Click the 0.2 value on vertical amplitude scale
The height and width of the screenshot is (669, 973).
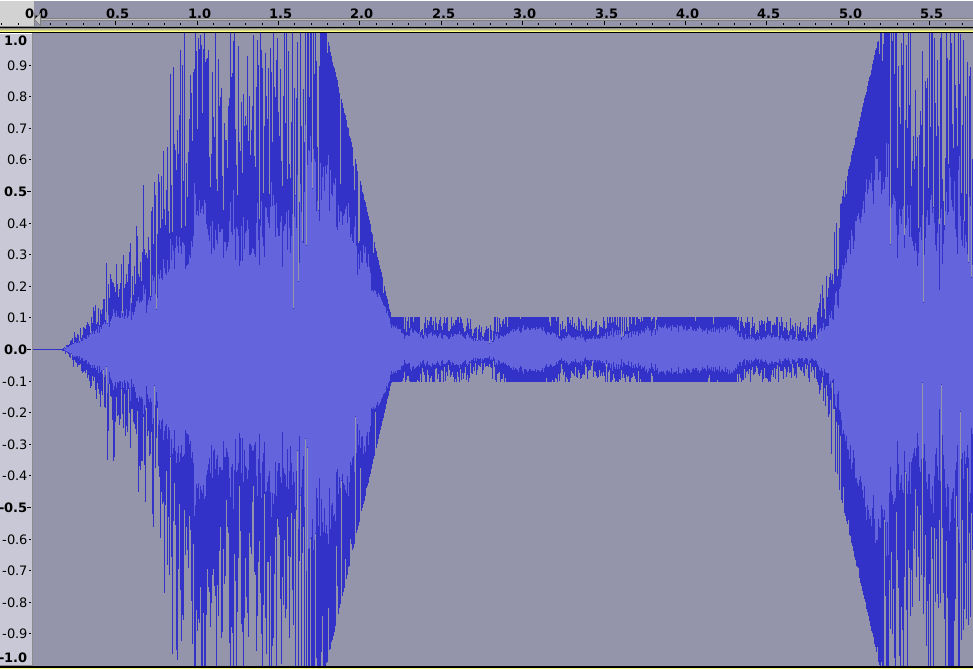pyautogui.click(x=17, y=286)
